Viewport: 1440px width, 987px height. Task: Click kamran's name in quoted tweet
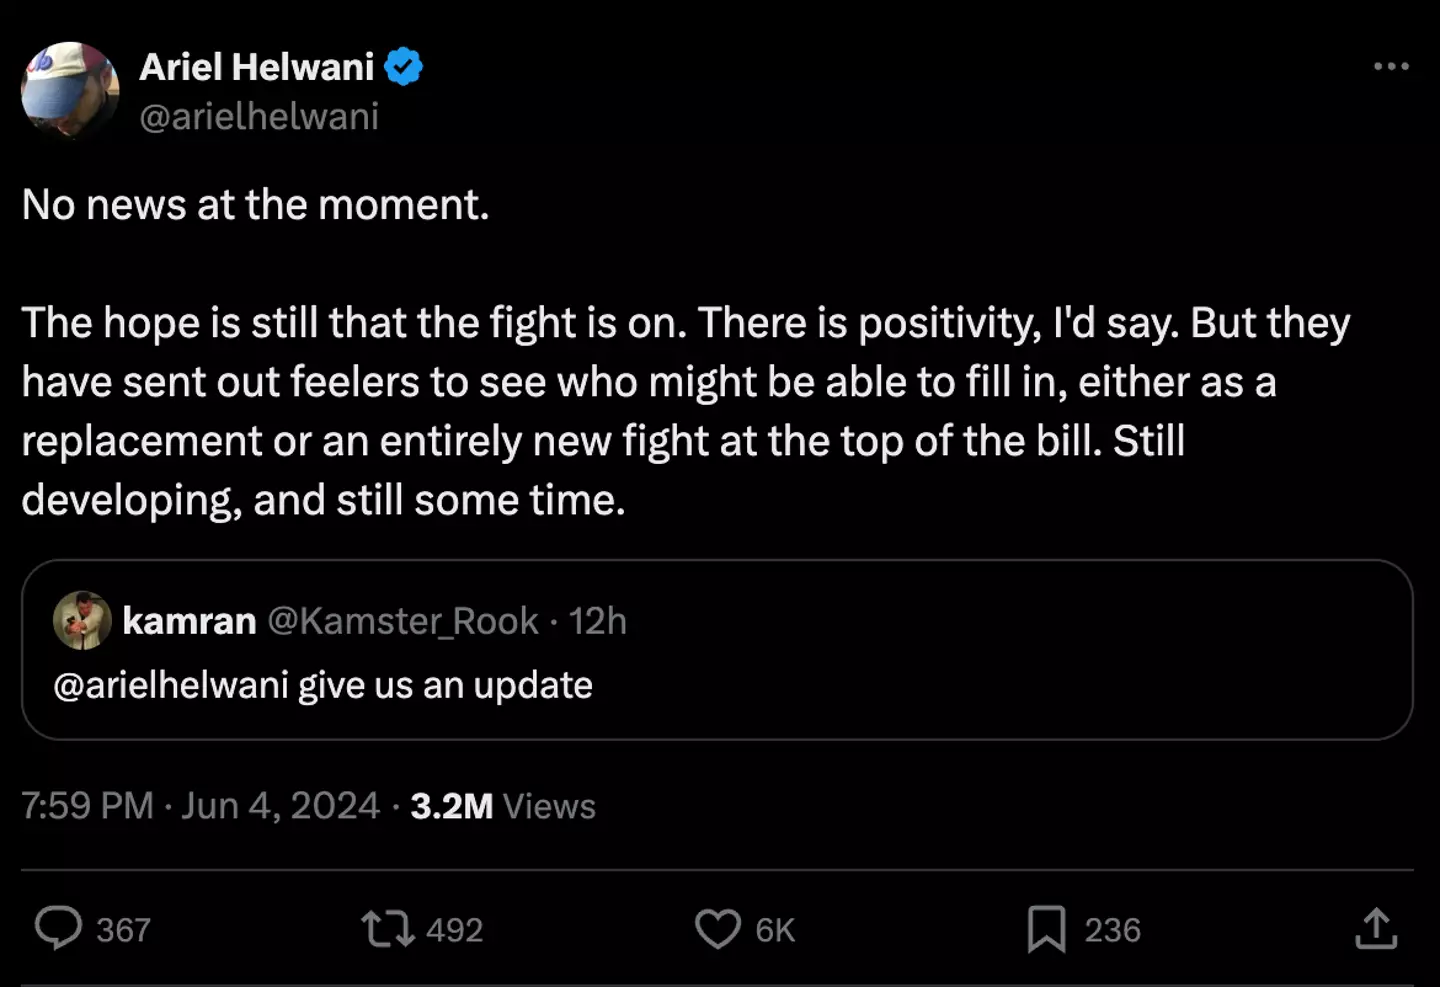click(x=189, y=621)
